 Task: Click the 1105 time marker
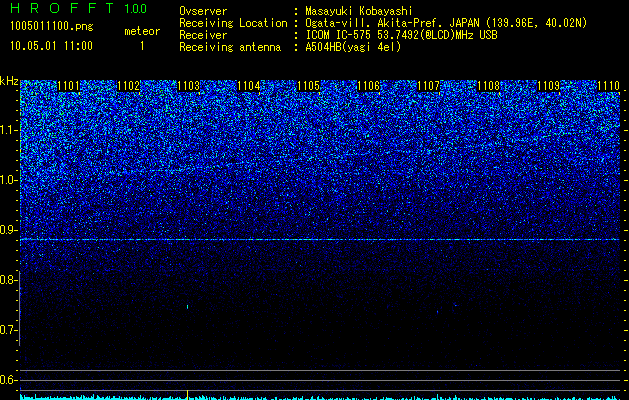308,86
